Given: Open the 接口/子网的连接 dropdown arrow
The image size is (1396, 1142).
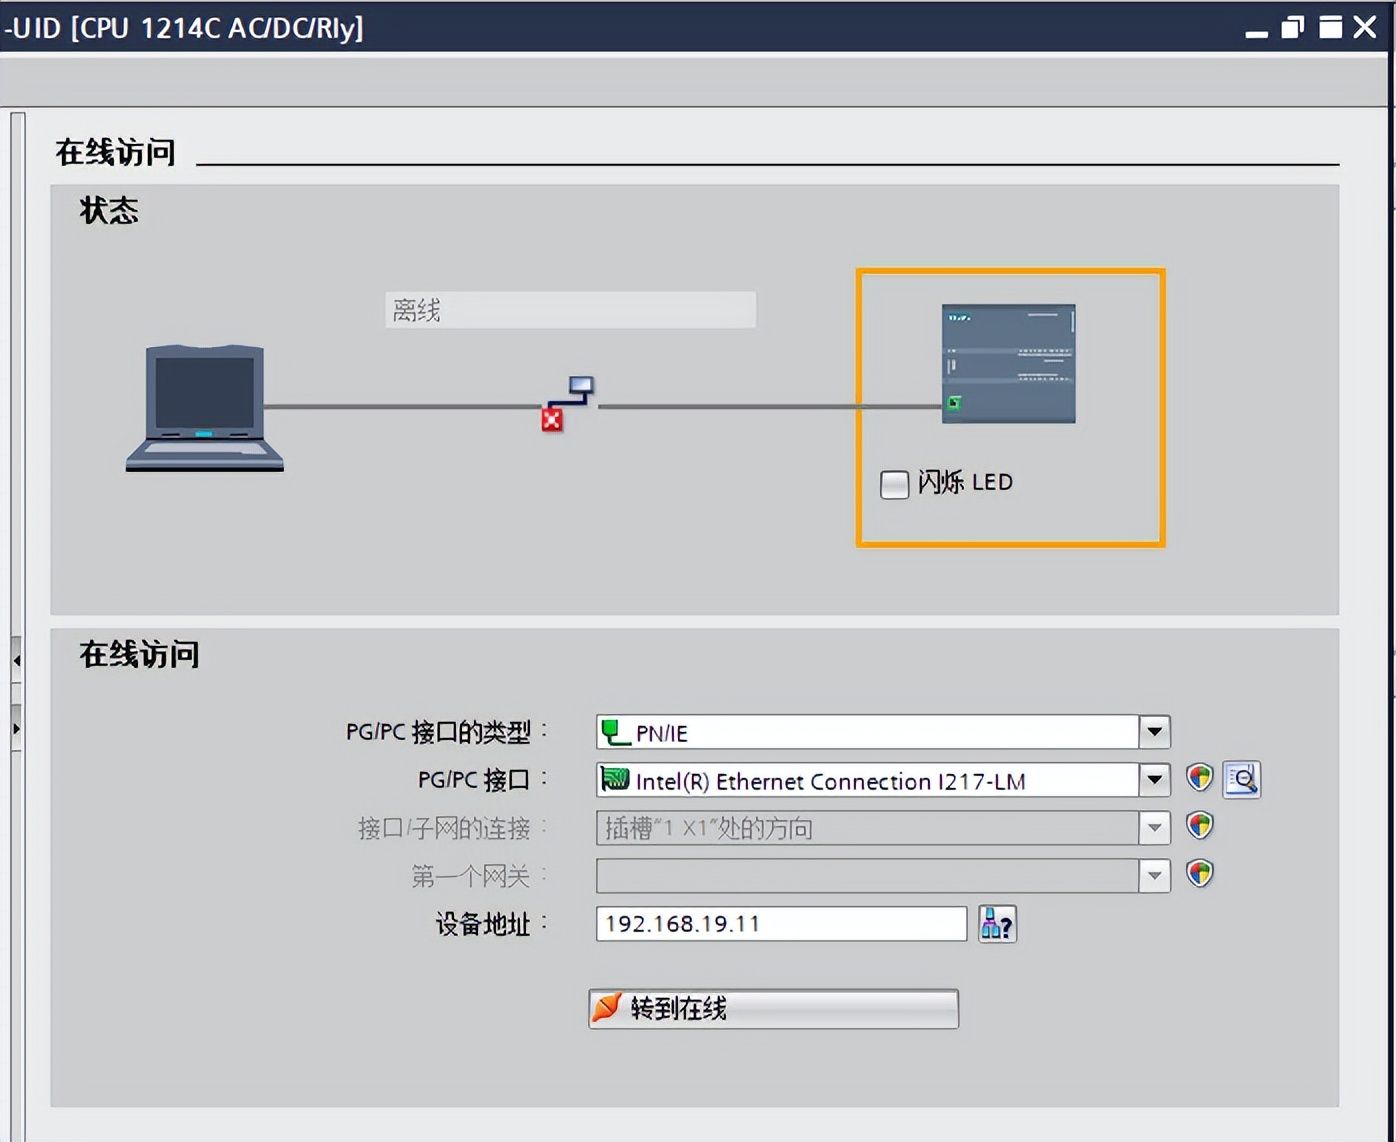Looking at the screenshot, I should [1154, 827].
